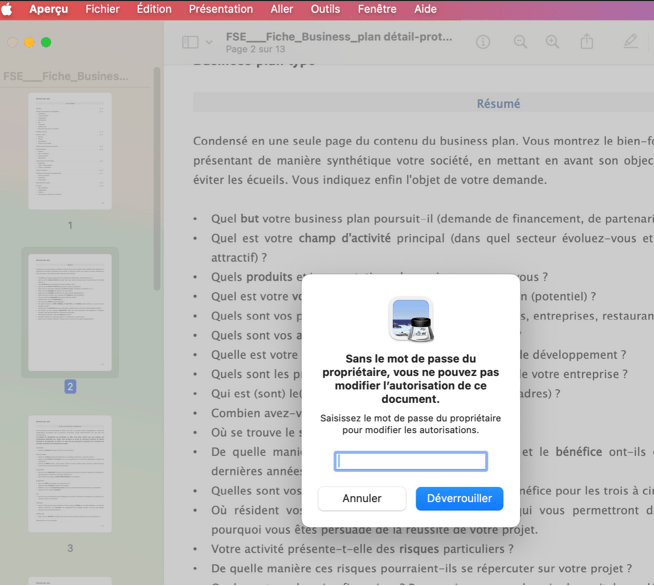Open the Édition menu
Image resolution: width=654 pixels, height=586 pixels.
pyautogui.click(x=154, y=9)
